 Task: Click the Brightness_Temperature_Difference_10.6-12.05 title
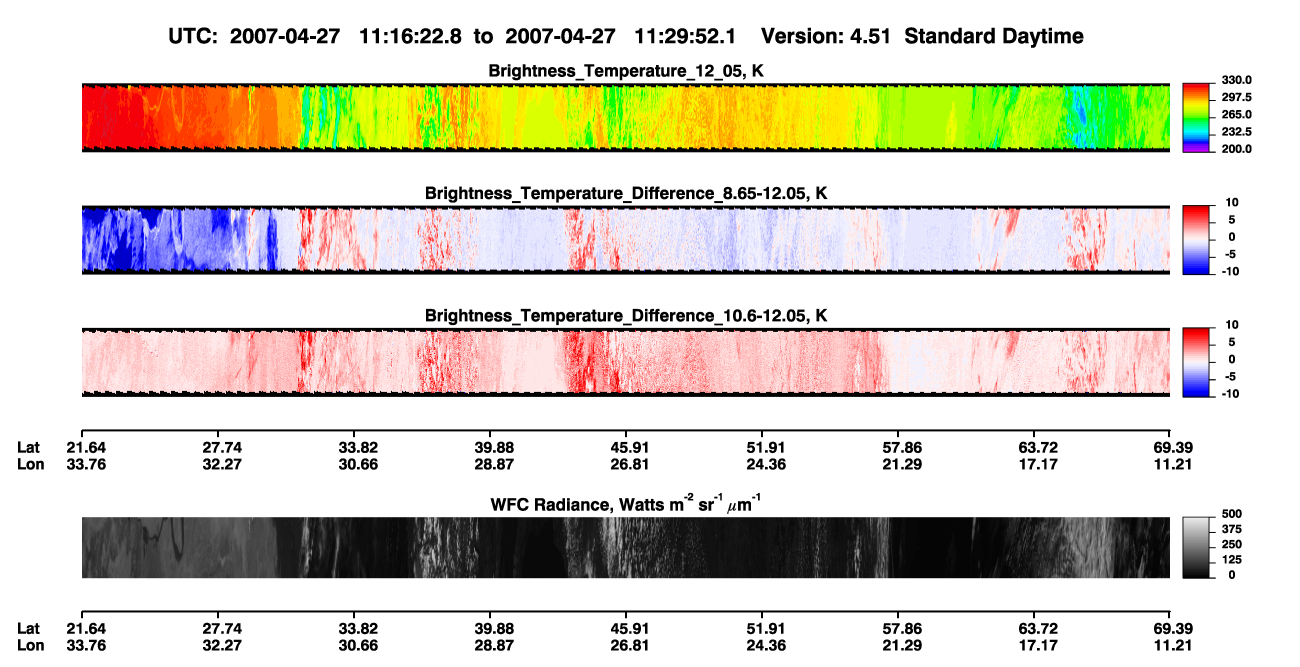[x=626, y=316]
